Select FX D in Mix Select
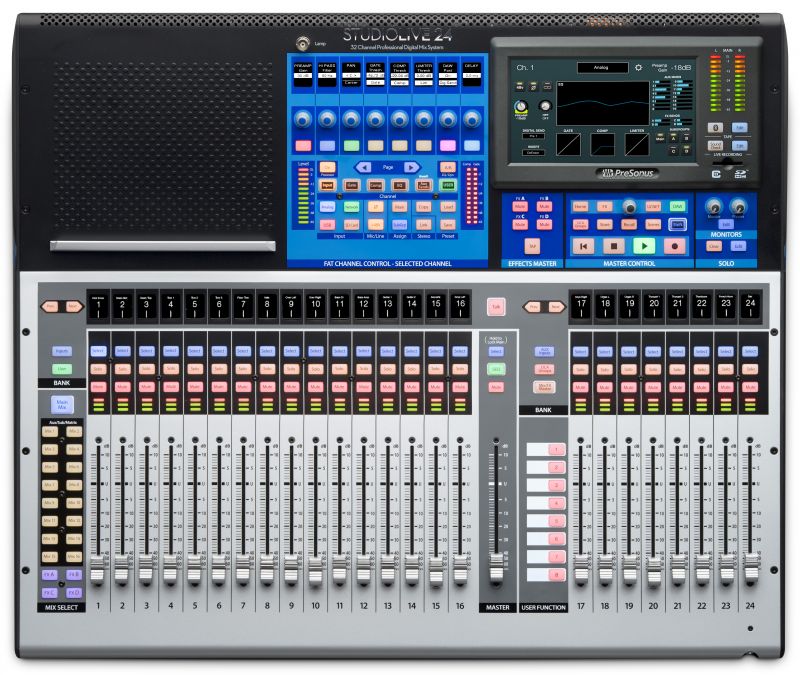 74,592
